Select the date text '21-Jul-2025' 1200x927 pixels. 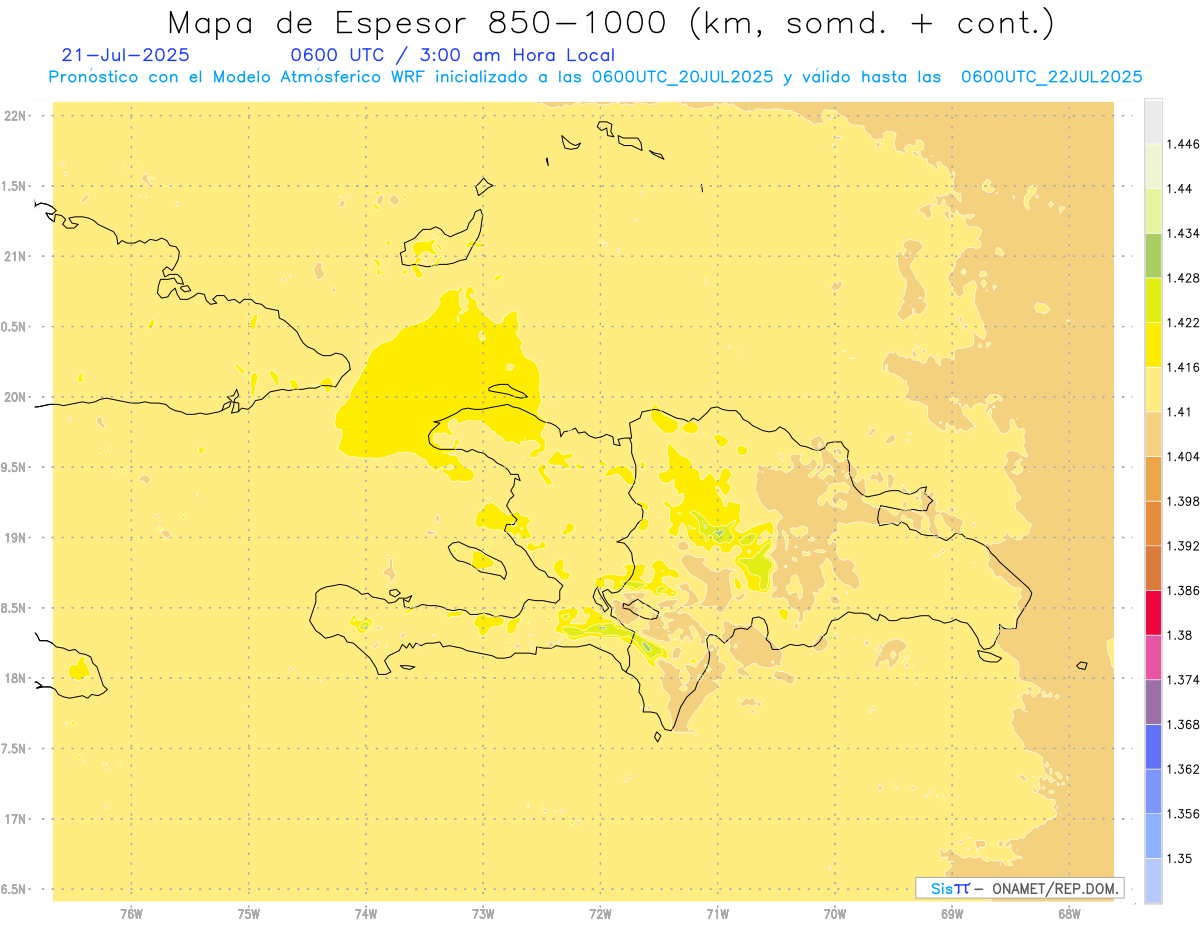coord(125,55)
